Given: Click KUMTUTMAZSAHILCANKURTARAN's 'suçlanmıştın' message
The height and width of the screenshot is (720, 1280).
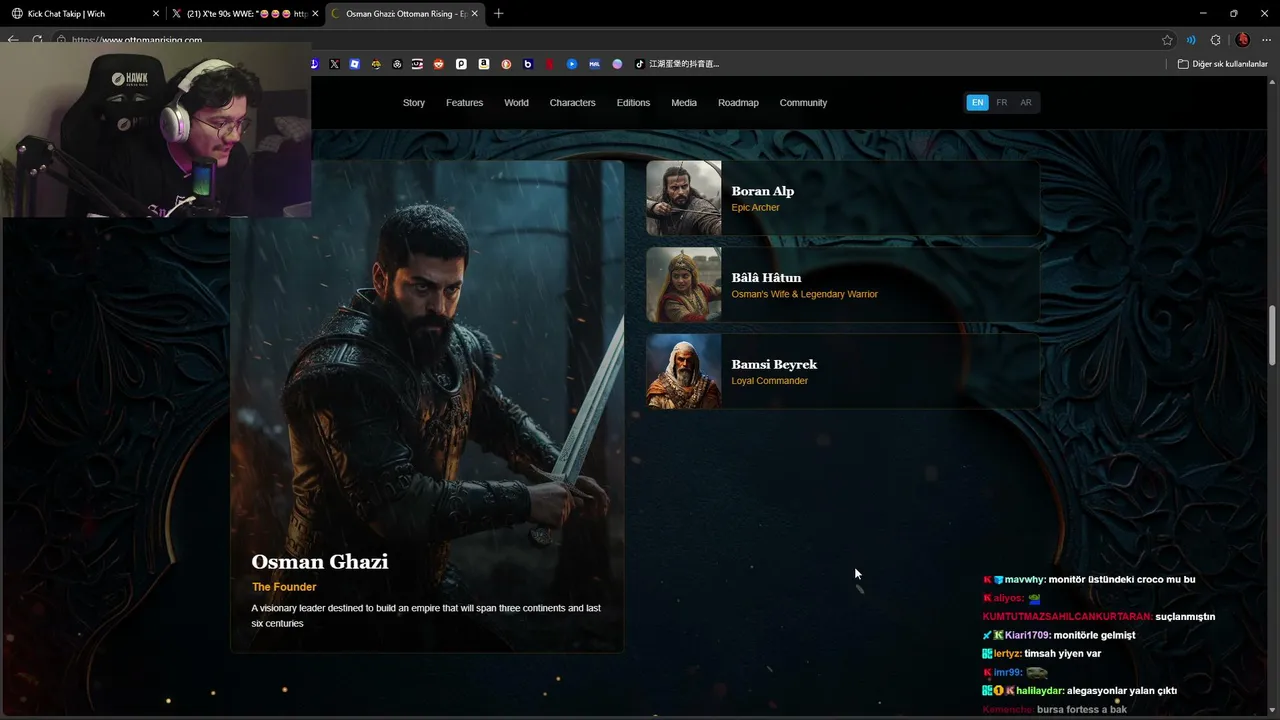Looking at the screenshot, I should pos(1099,617).
